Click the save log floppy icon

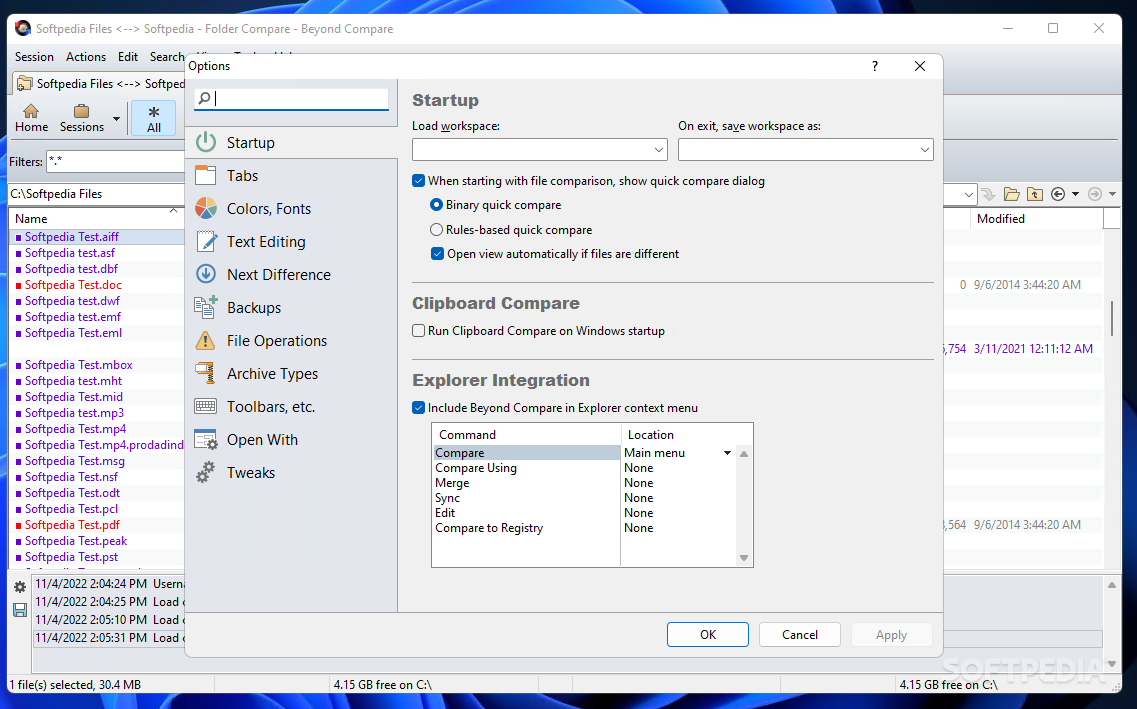pos(20,610)
